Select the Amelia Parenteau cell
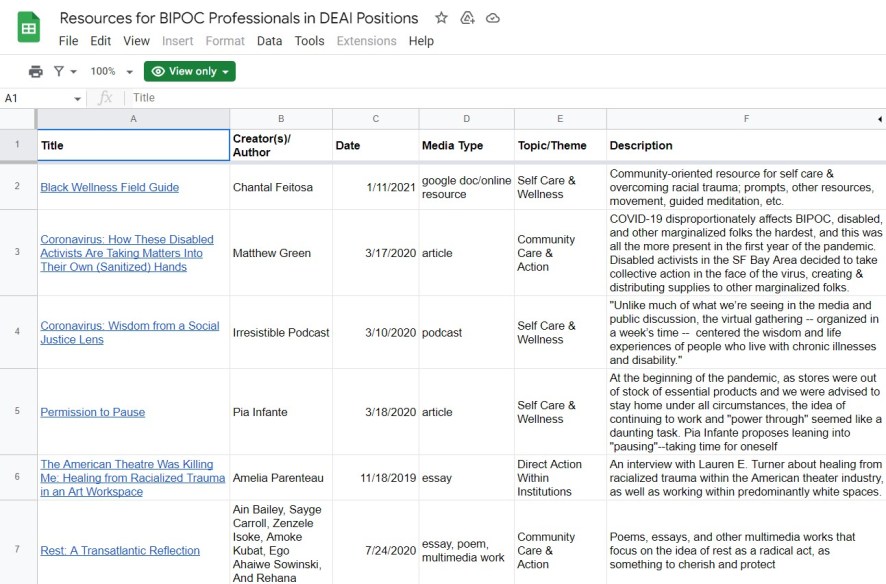Viewport: 886px width, 584px height. pyautogui.click(x=281, y=477)
